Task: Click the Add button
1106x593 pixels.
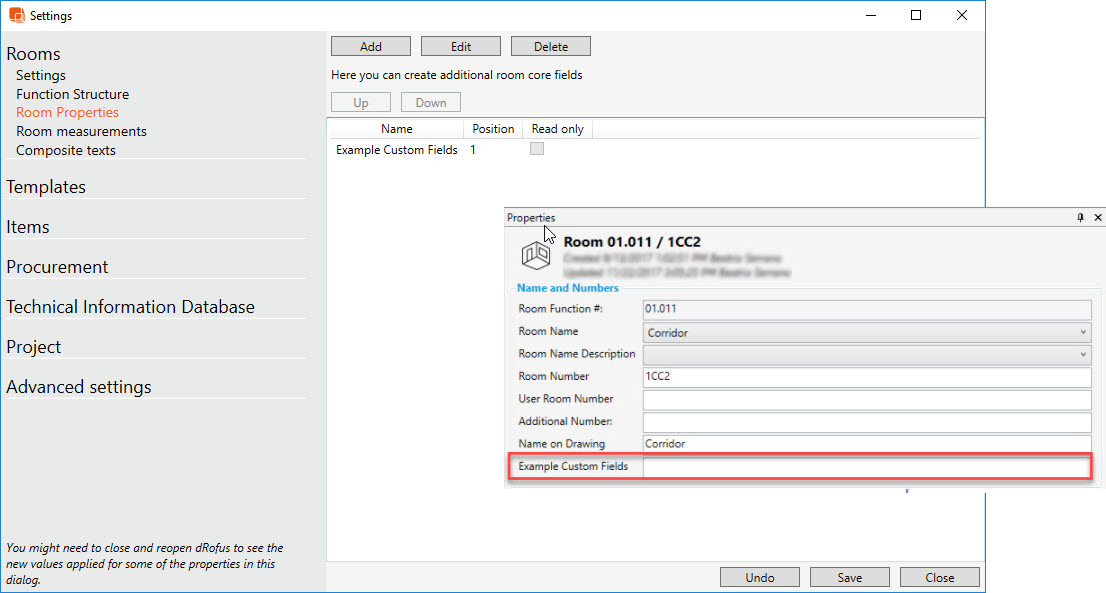Action: click(371, 47)
